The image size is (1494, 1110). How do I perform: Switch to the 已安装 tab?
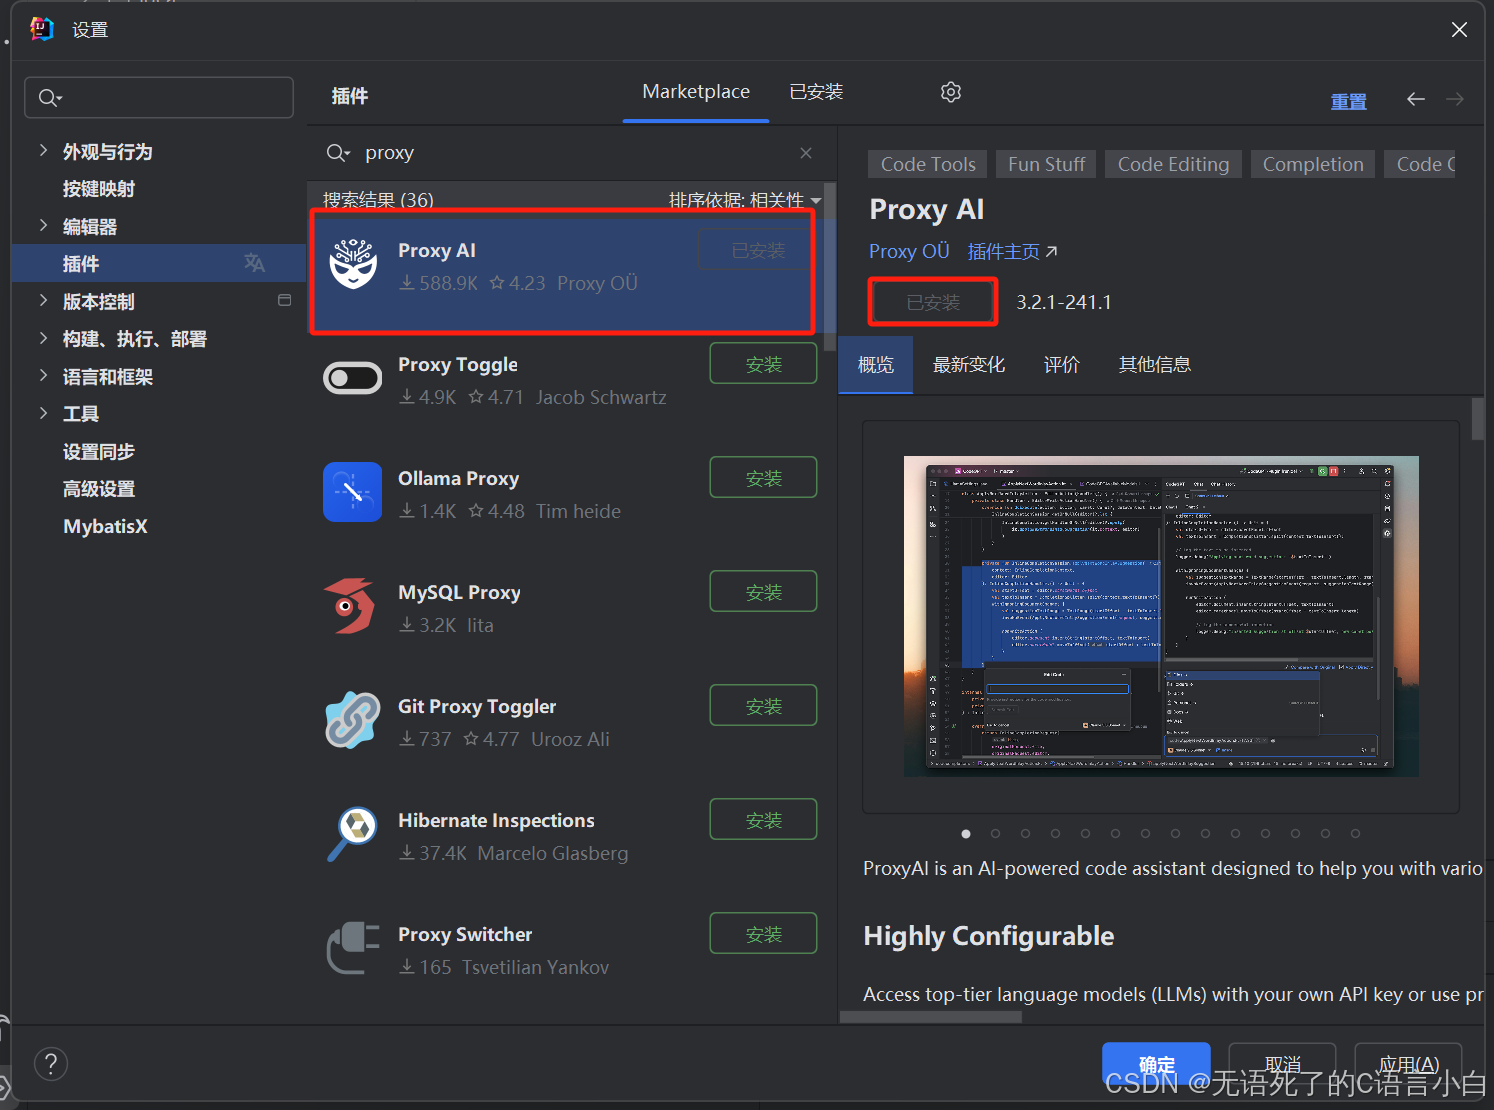pyautogui.click(x=816, y=91)
